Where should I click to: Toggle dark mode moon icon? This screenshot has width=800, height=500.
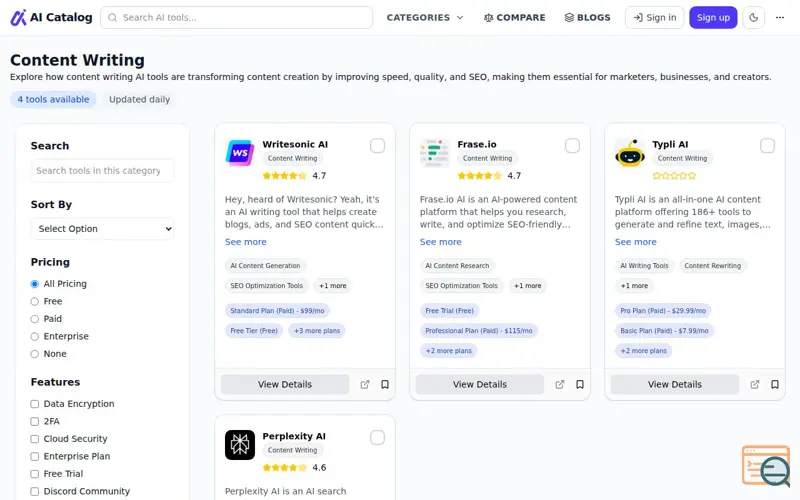[x=754, y=17]
